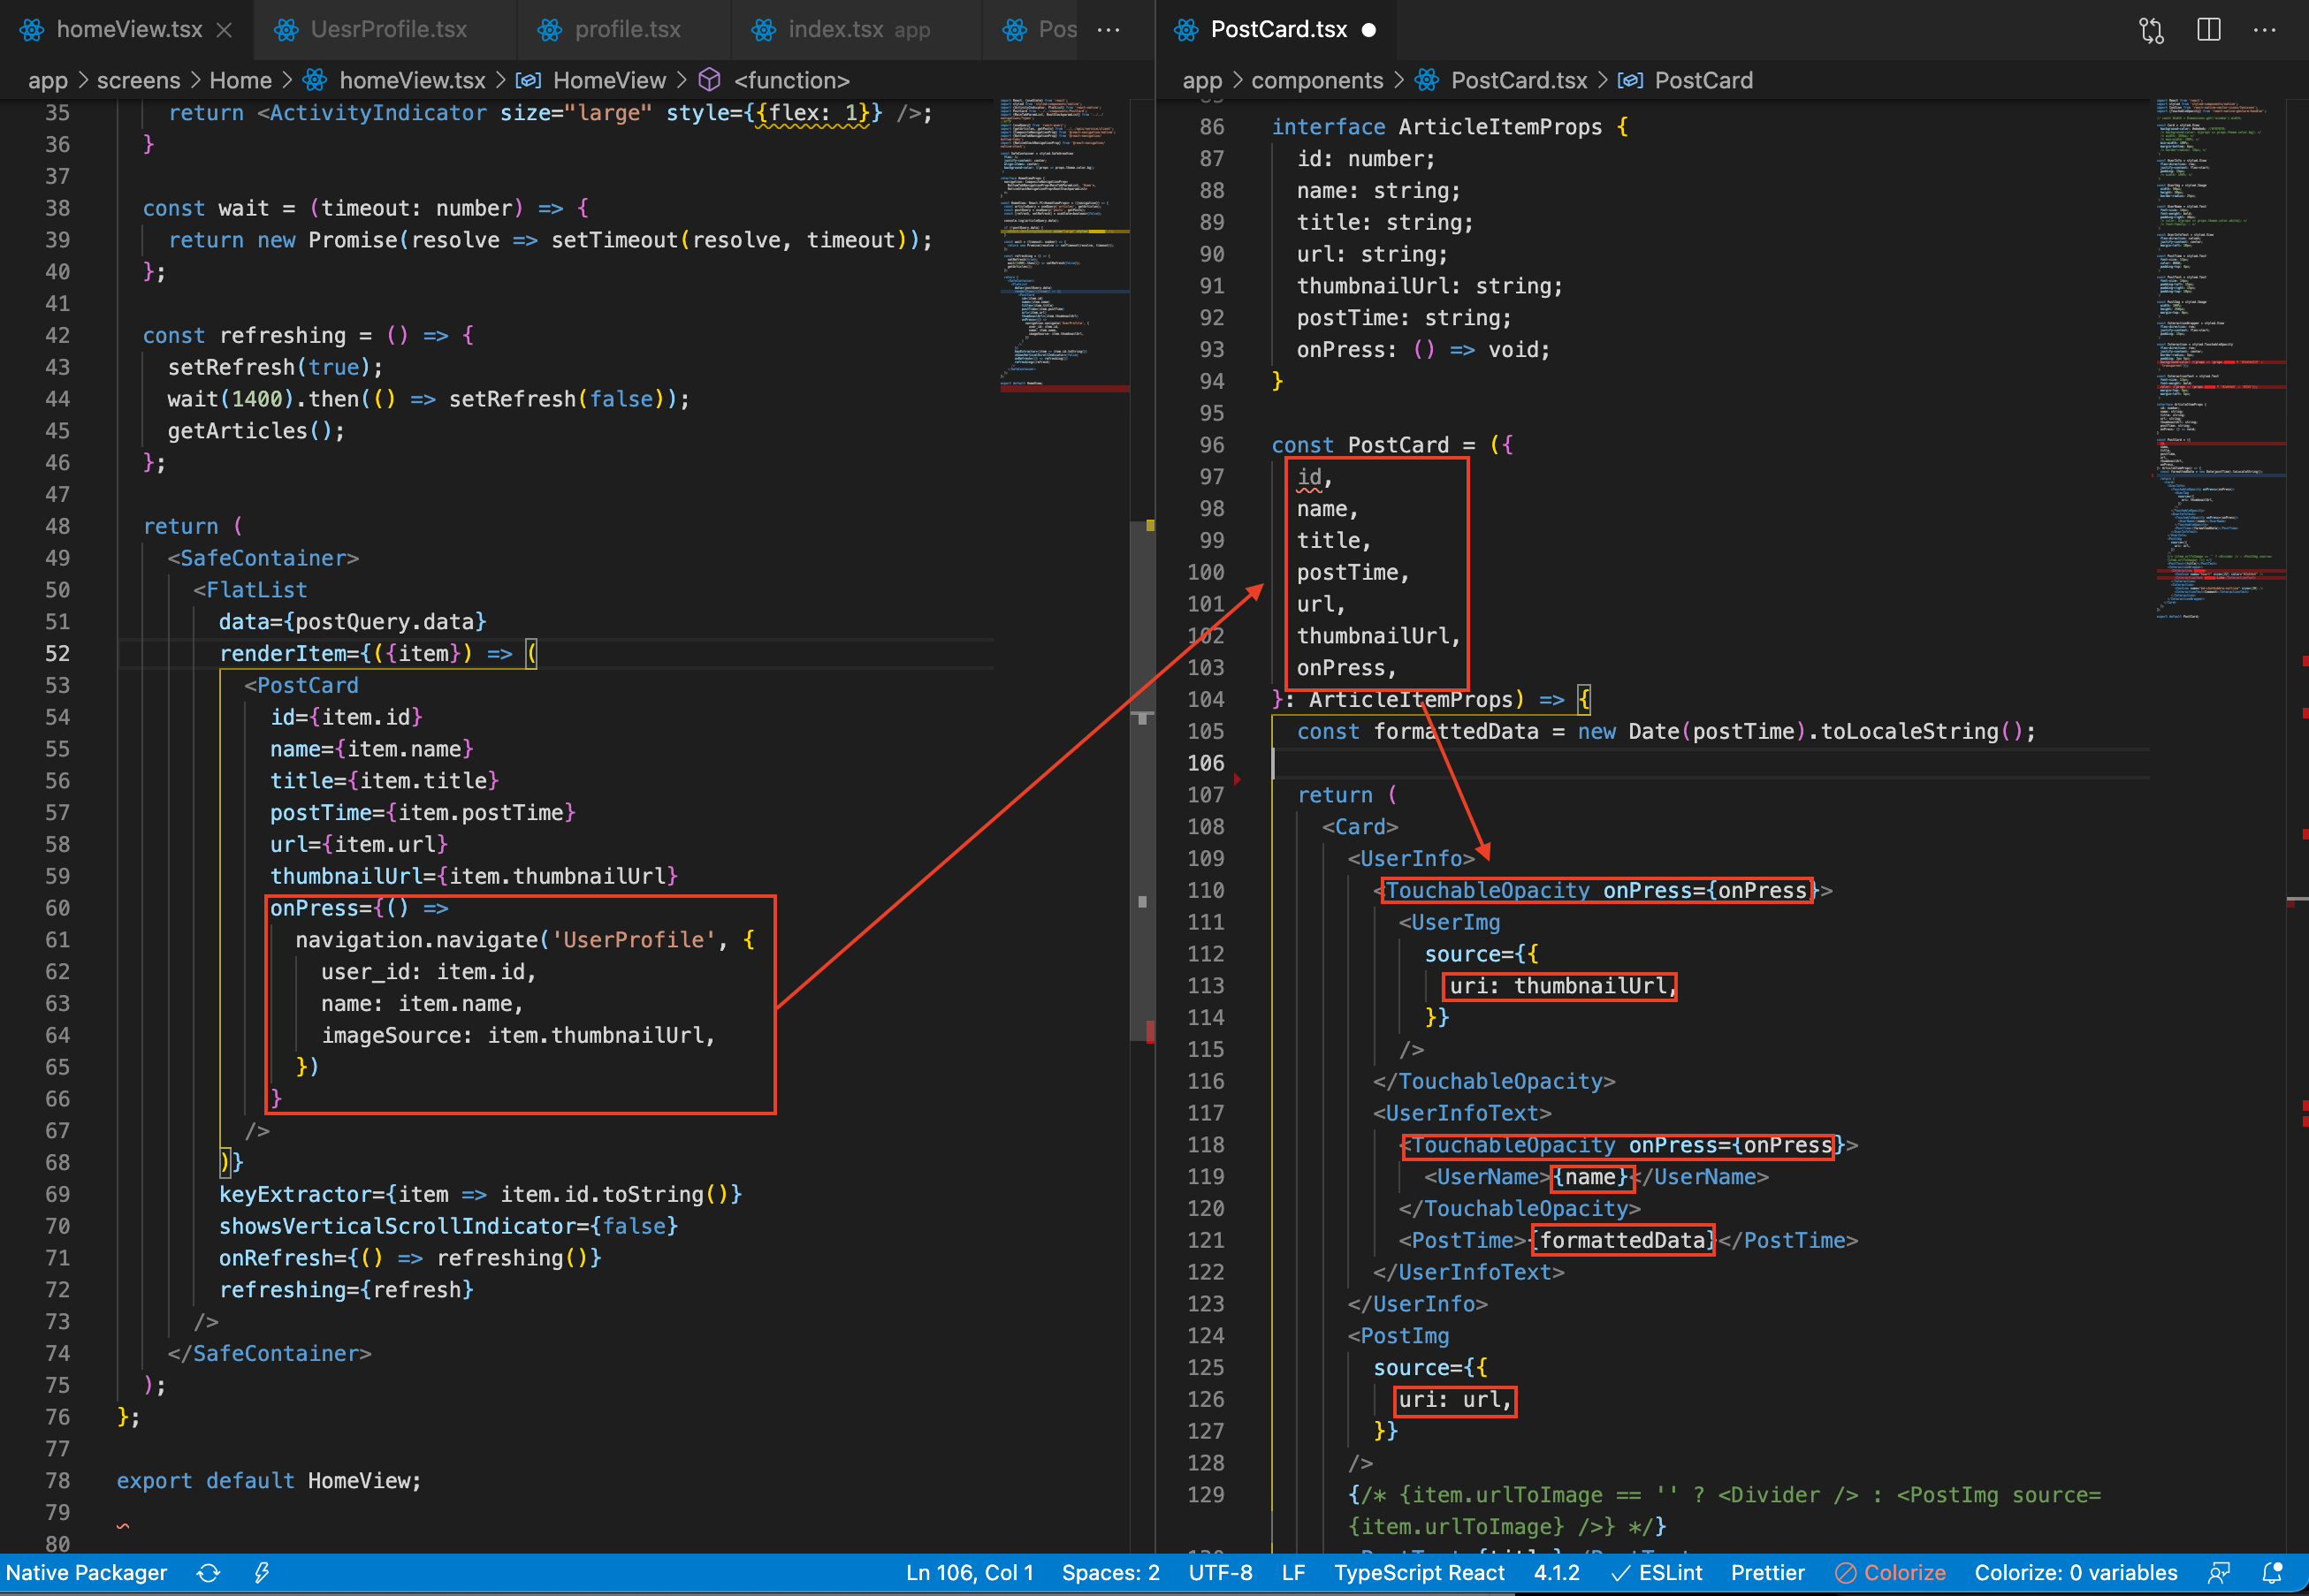Open TypeScript React language mode selector

[x=1418, y=1572]
